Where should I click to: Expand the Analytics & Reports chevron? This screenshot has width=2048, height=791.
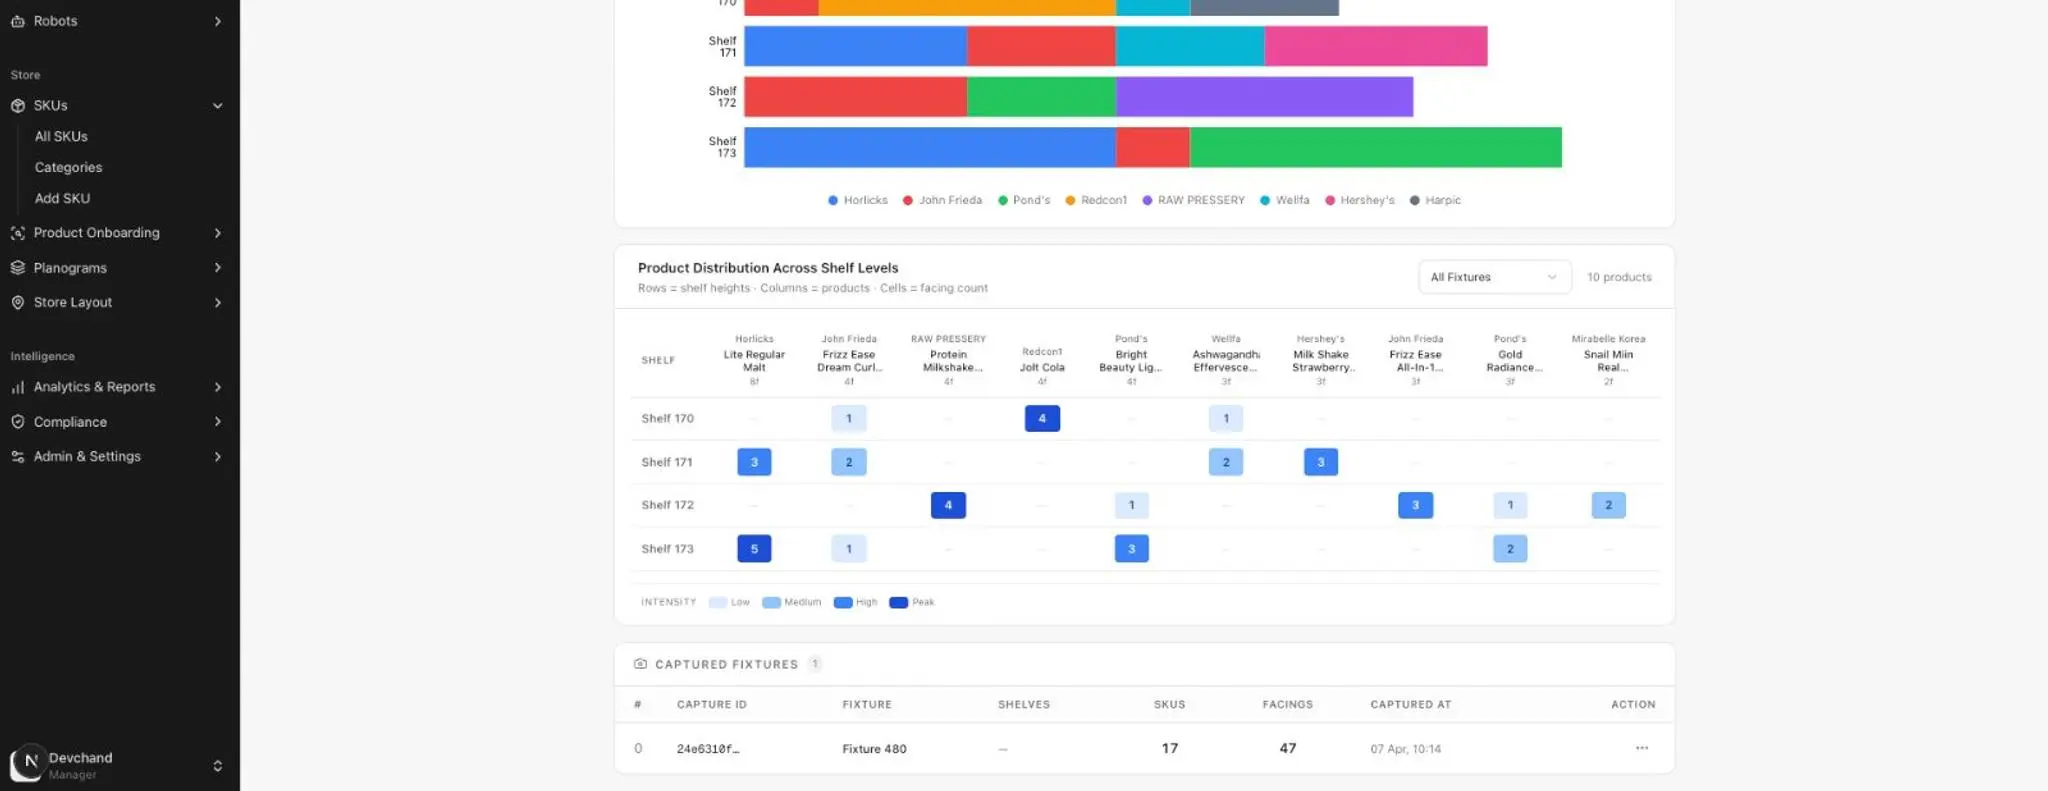tap(217, 387)
